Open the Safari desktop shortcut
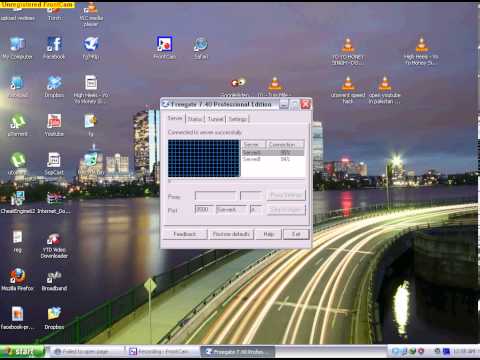Image resolution: width=480 pixels, height=360 pixels. pyautogui.click(x=200, y=48)
